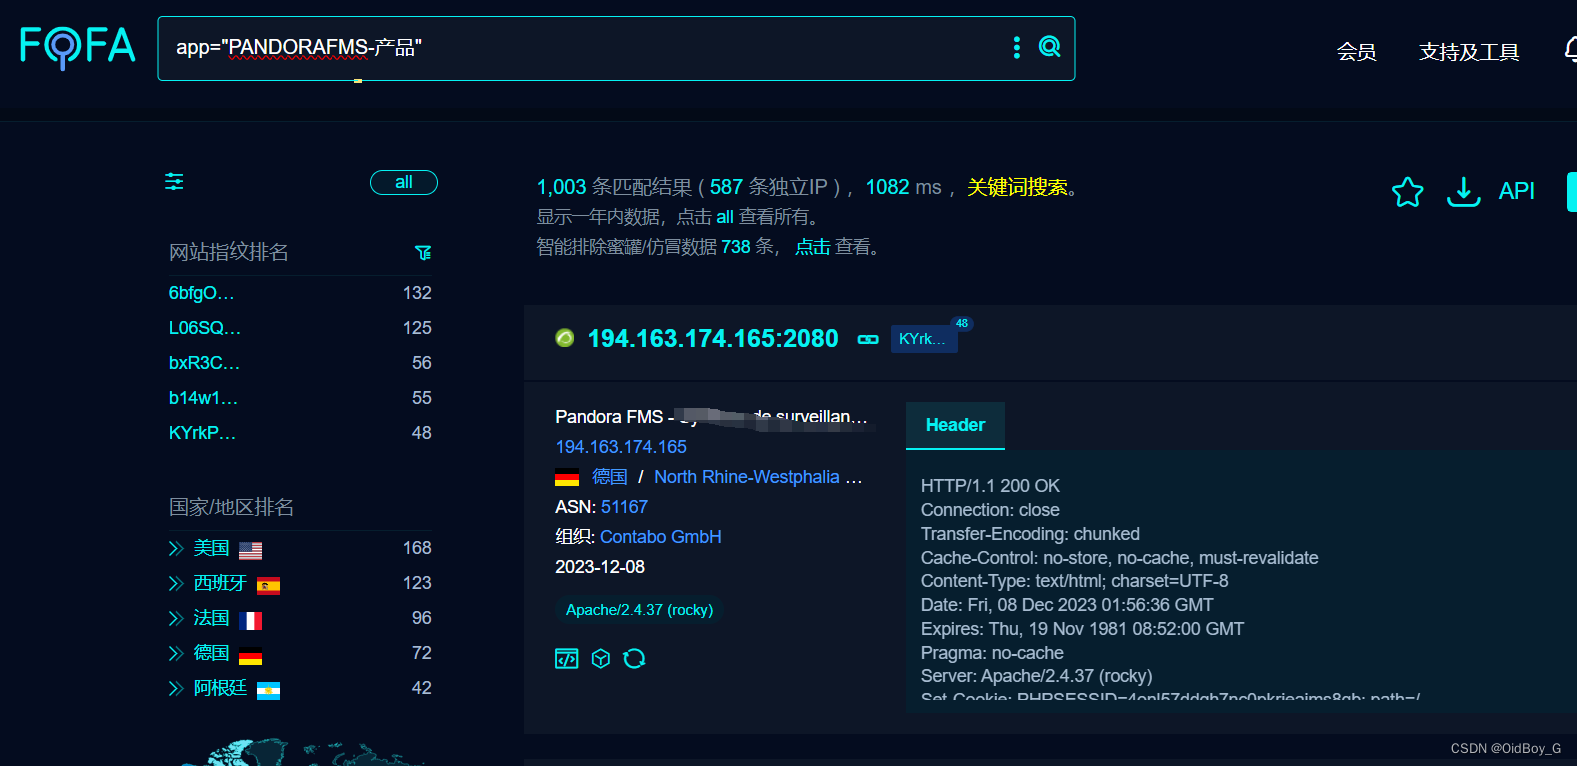Toggle the all filter pill
1577x766 pixels.
pos(404,182)
